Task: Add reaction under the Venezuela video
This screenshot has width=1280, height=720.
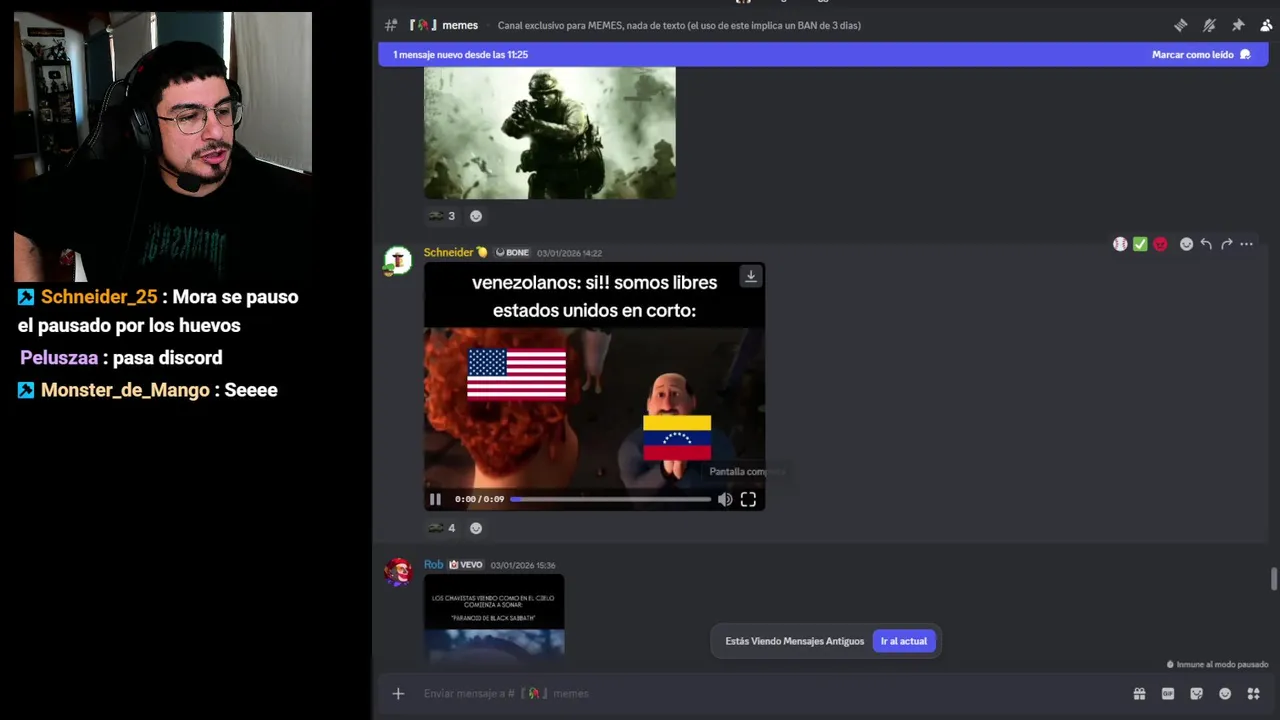Action: (476, 528)
